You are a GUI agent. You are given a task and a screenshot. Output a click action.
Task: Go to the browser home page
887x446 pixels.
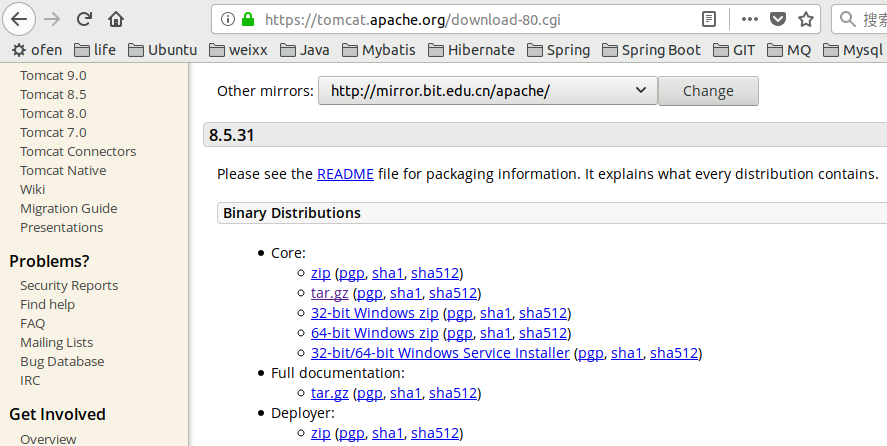tap(116, 19)
